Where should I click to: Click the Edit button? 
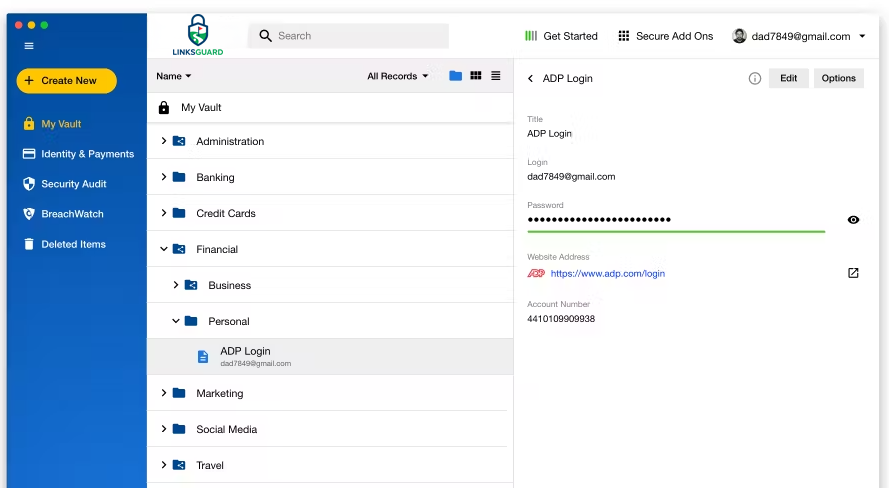[x=789, y=78]
